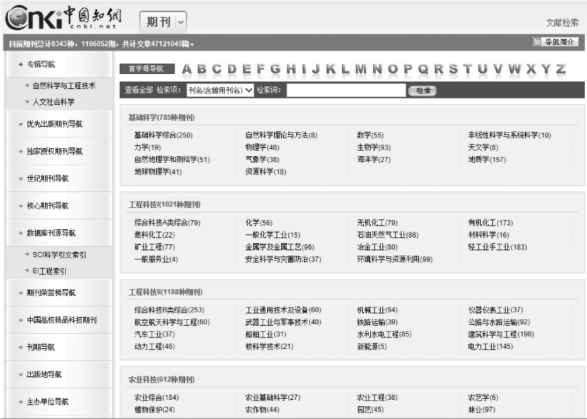Open 地质学(157) category
587x419 pixels.
(487, 160)
